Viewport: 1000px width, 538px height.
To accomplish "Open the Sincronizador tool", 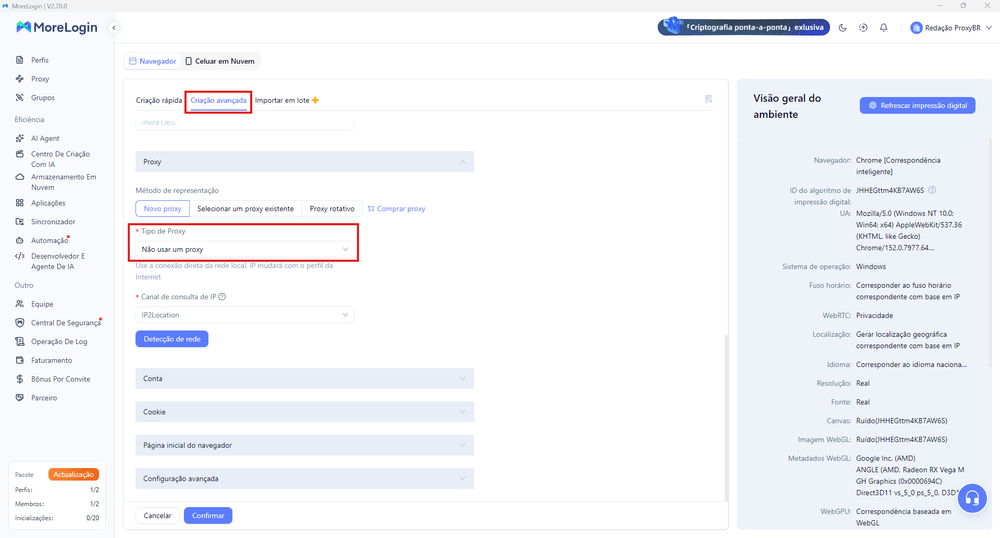I will click(52, 222).
